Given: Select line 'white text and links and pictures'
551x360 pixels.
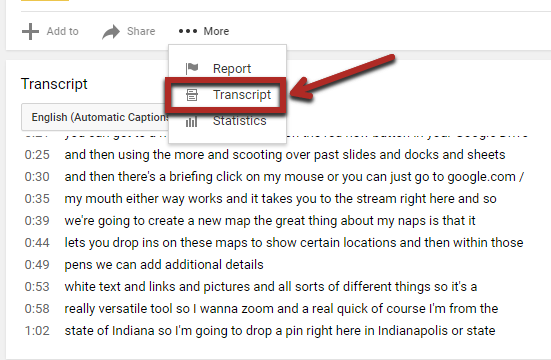Looking at the screenshot, I should [271, 287].
